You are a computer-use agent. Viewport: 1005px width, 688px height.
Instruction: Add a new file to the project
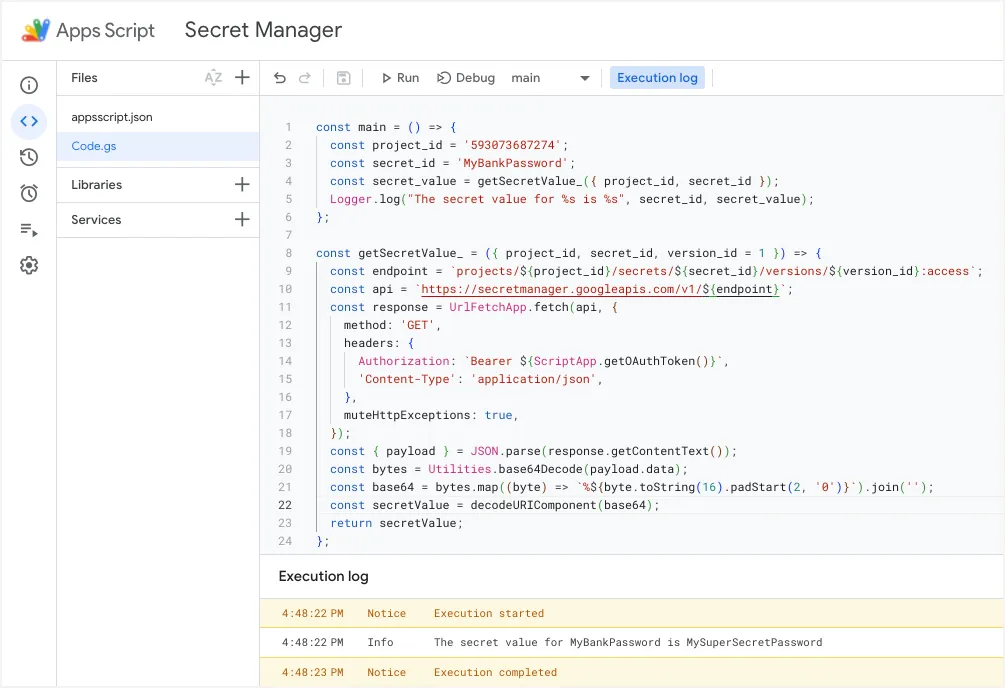point(243,78)
